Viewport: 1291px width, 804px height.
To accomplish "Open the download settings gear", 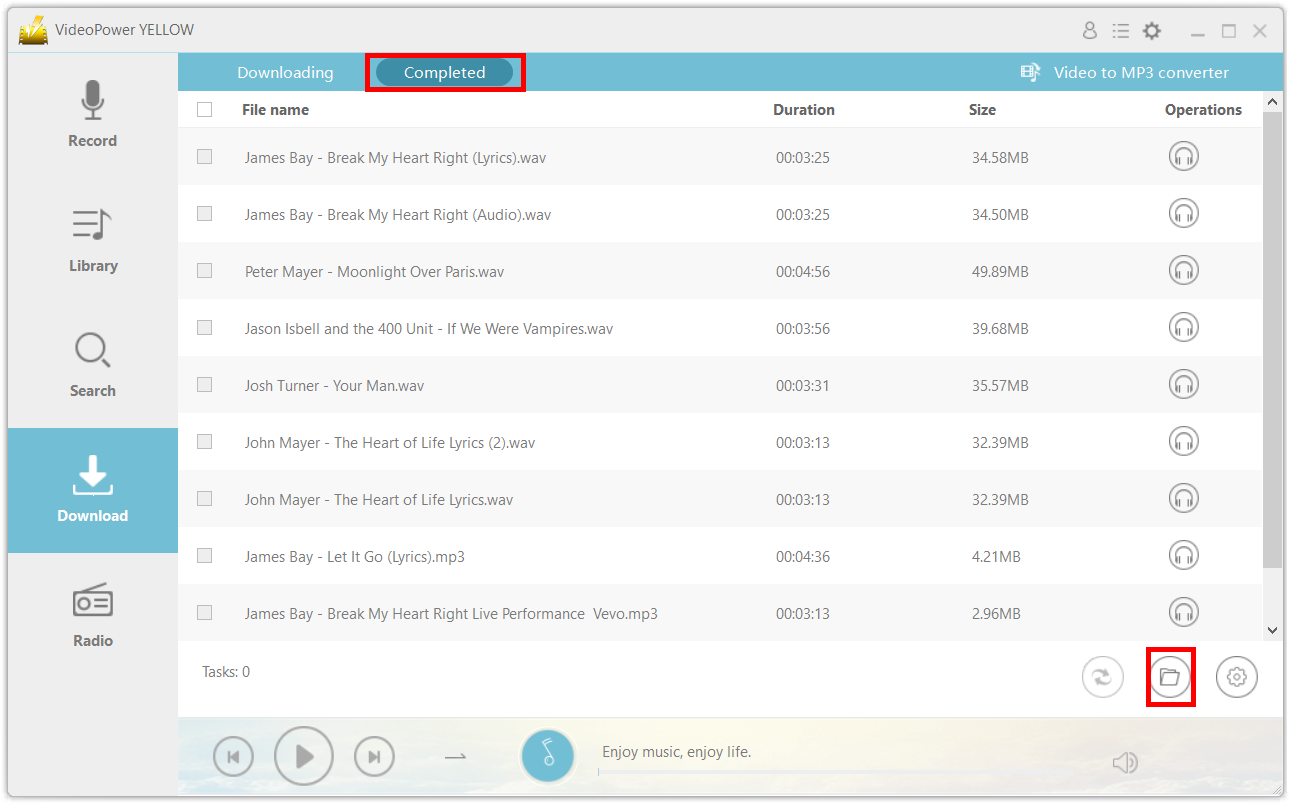I will click(x=1237, y=677).
